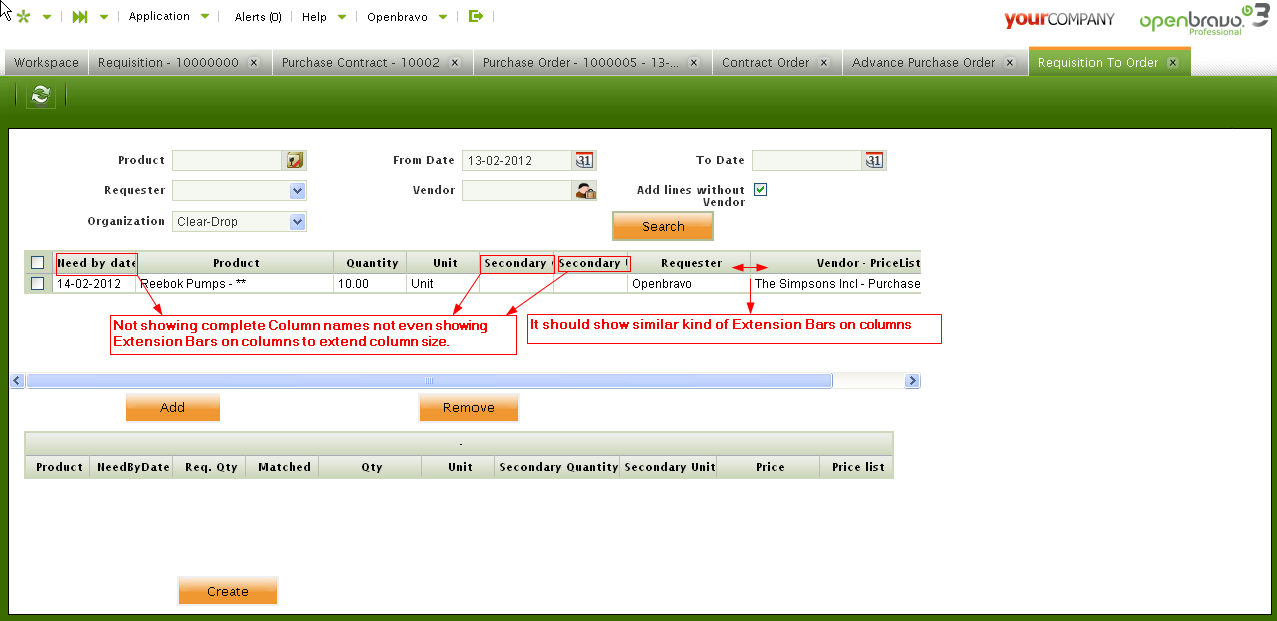This screenshot has width=1277, height=621.
Task: Open the Help menu
Action: [x=324, y=17]
